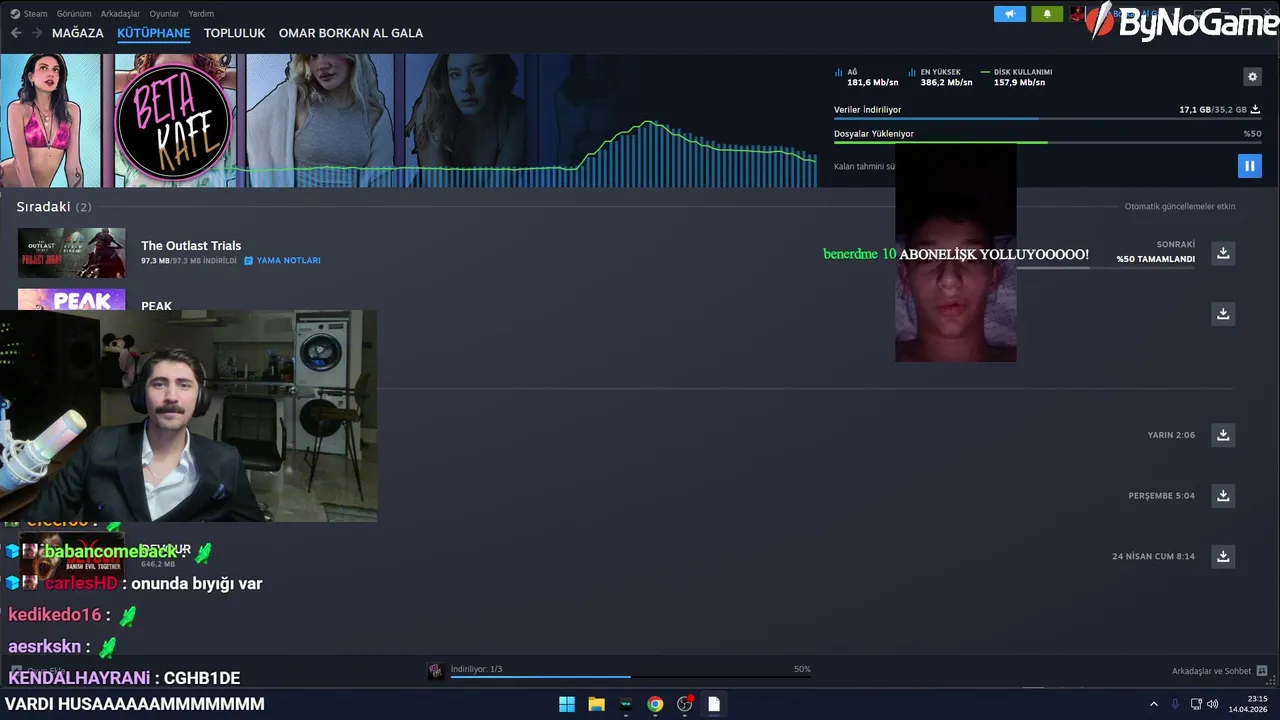The width and height of the screenshot is (1280, 720).
Task: Click the microphone icon in system tray
Action: pos(1175,704)
